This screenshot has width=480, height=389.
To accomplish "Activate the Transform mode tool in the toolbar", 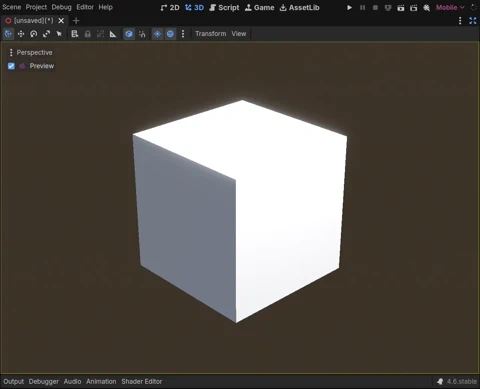I will point(8,34).
